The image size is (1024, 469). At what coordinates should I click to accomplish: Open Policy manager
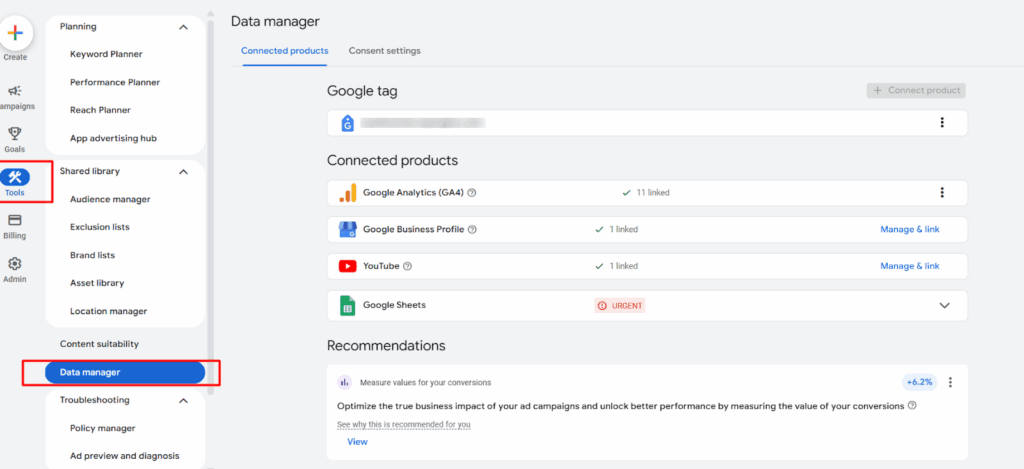click(x=103, y=429)
